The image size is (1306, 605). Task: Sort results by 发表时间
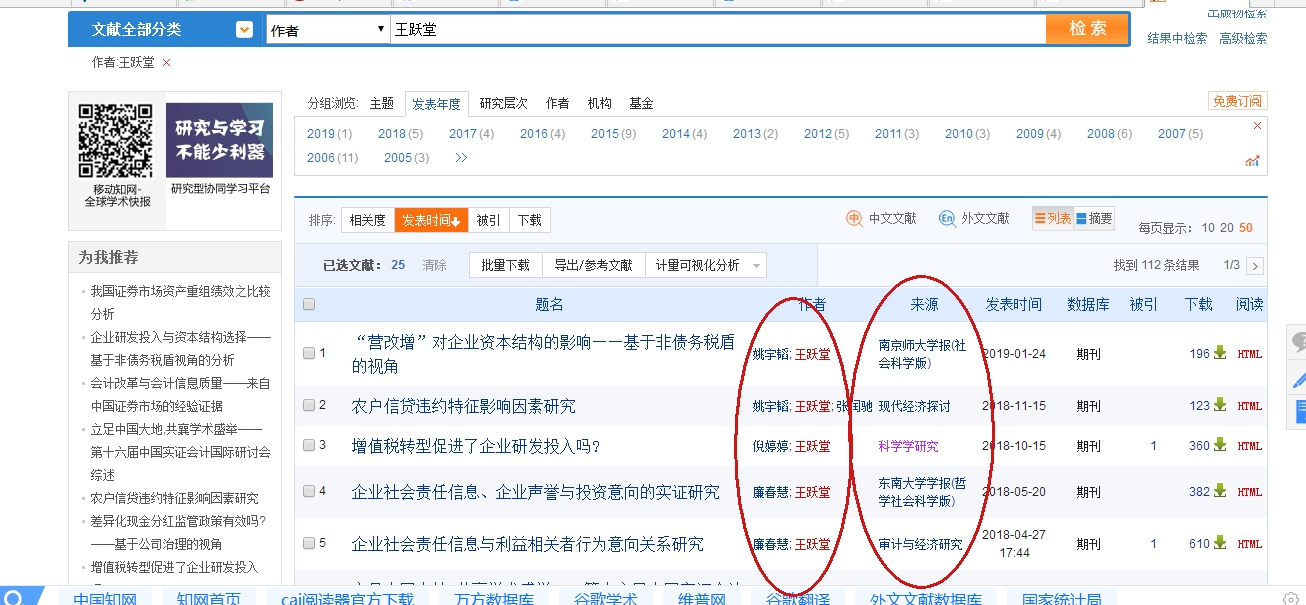click(431, 220)
